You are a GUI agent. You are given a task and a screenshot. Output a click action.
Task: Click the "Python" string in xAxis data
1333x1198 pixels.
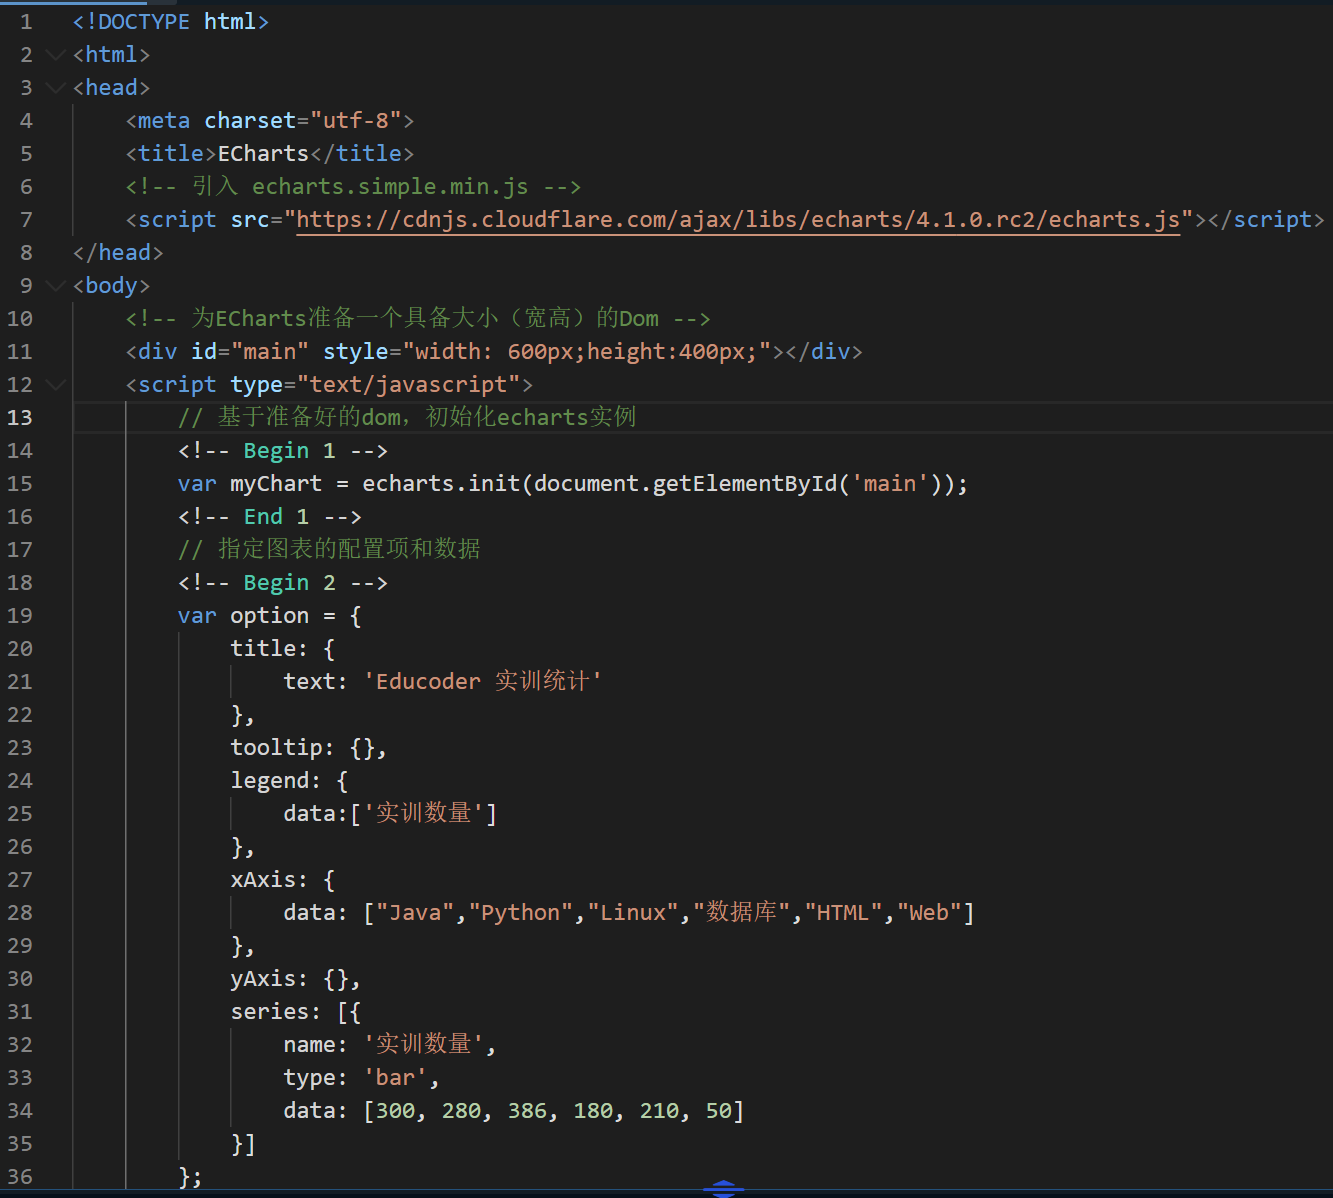tap(521, 913)
